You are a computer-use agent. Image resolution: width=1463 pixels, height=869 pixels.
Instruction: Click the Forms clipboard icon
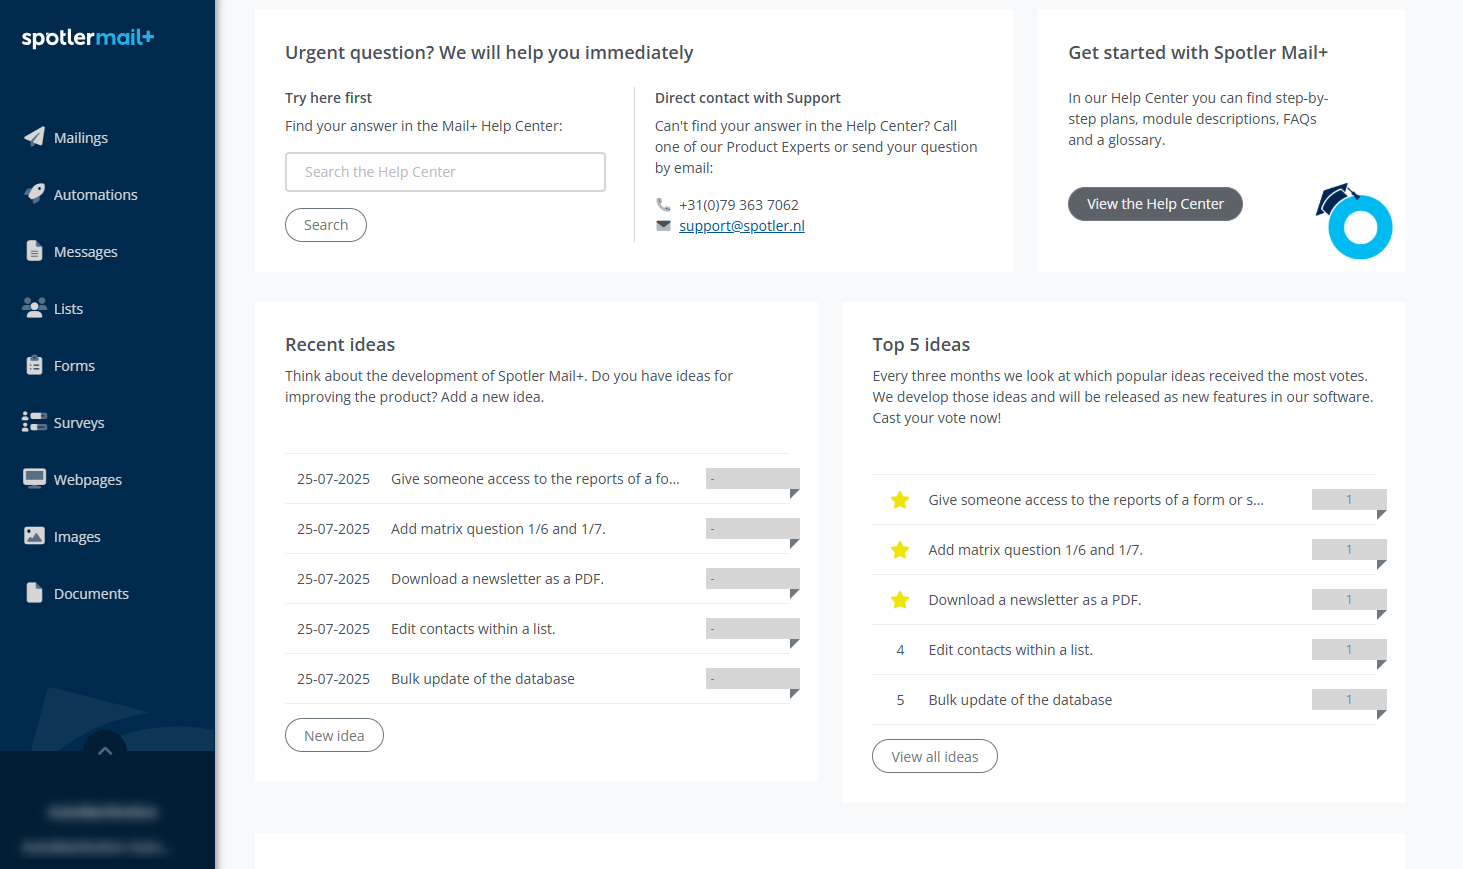click(x=34, y=365)
